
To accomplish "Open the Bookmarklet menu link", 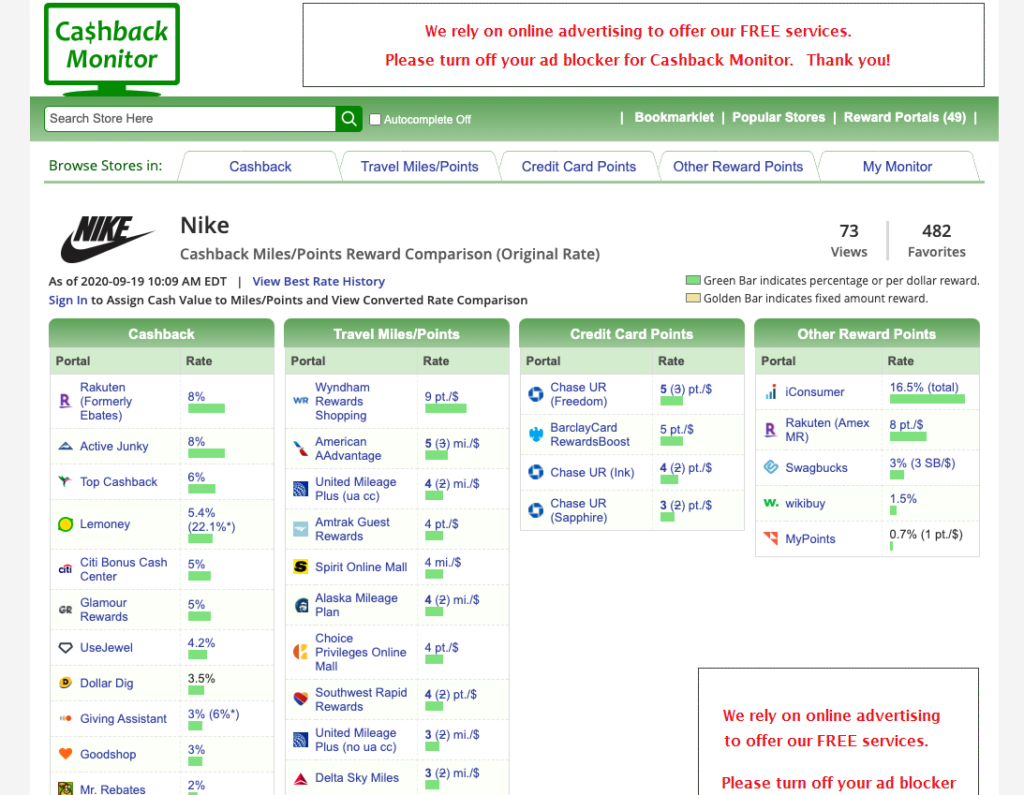I will pos(674,118).
